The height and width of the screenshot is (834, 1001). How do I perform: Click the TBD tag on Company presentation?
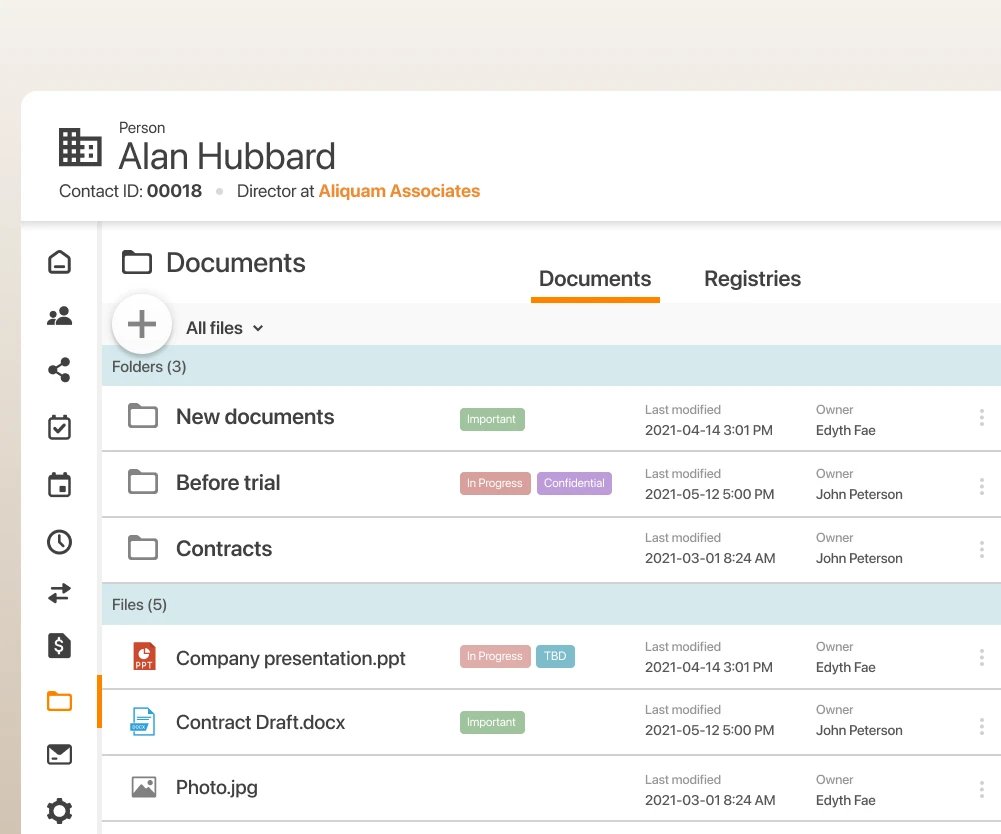(555, 656)
